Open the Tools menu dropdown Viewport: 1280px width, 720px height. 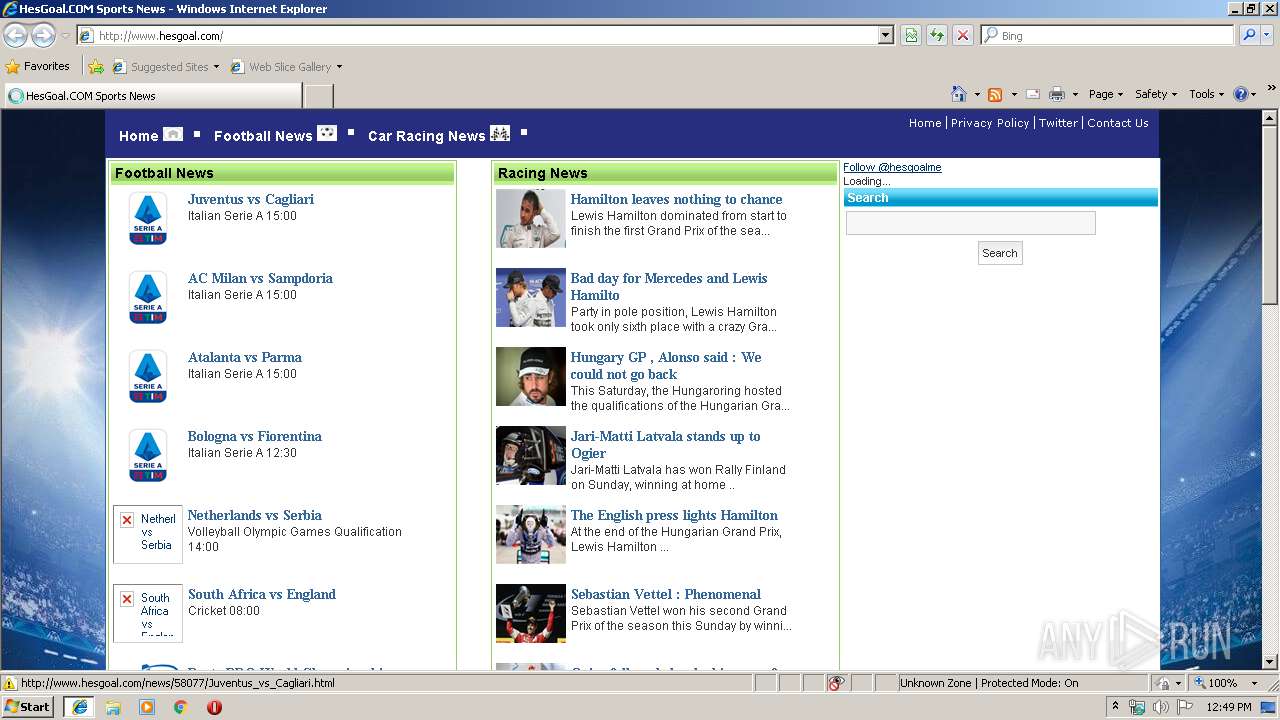(x=1207, y=94)
